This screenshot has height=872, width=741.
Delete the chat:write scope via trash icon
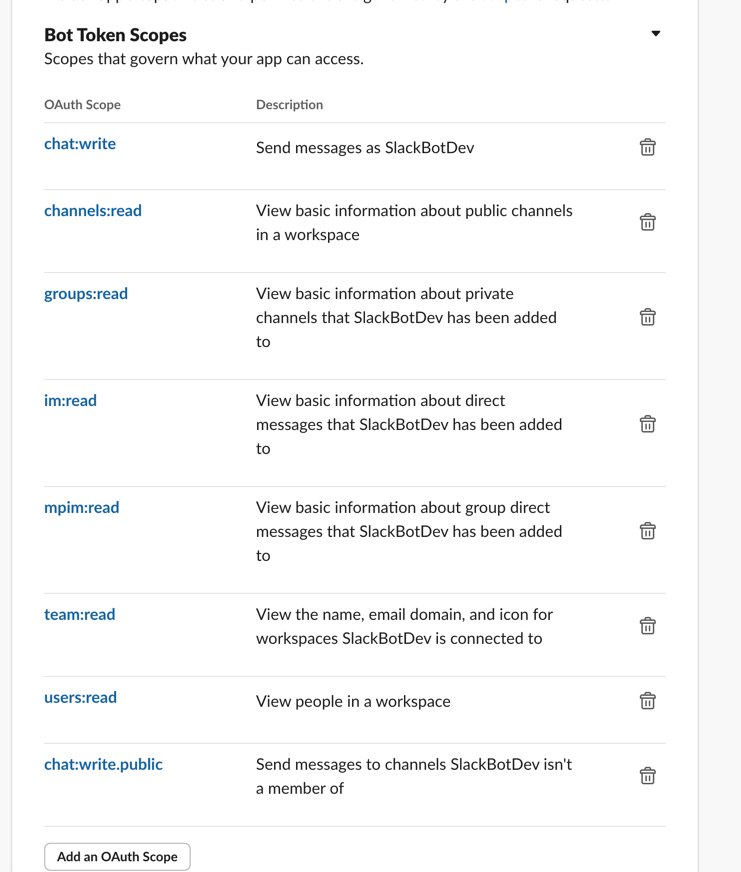(647, 146)
